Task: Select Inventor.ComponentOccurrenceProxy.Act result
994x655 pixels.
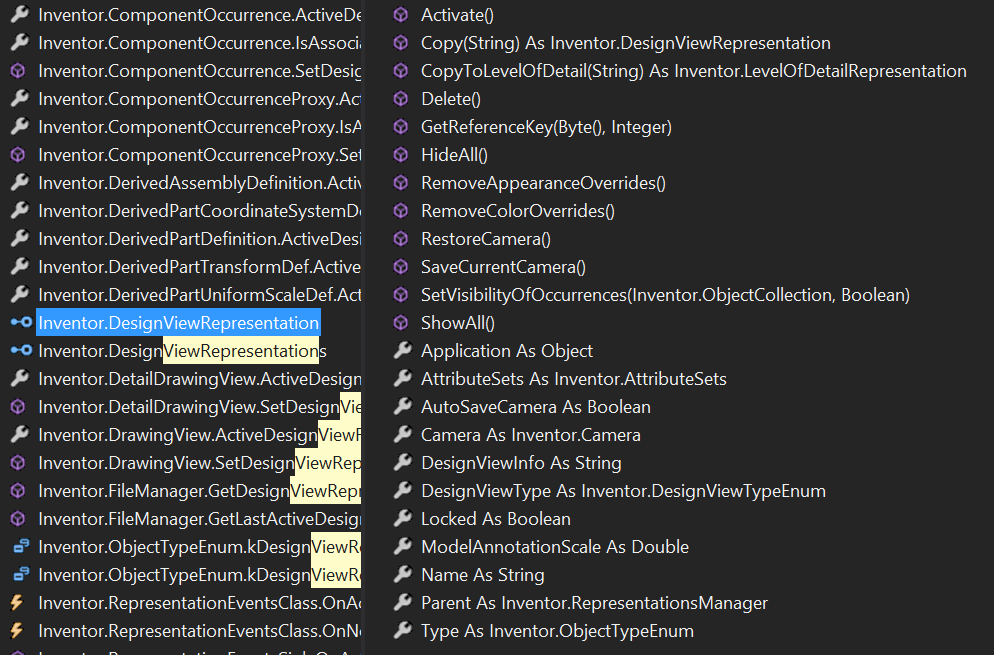Action: point(200,98)
